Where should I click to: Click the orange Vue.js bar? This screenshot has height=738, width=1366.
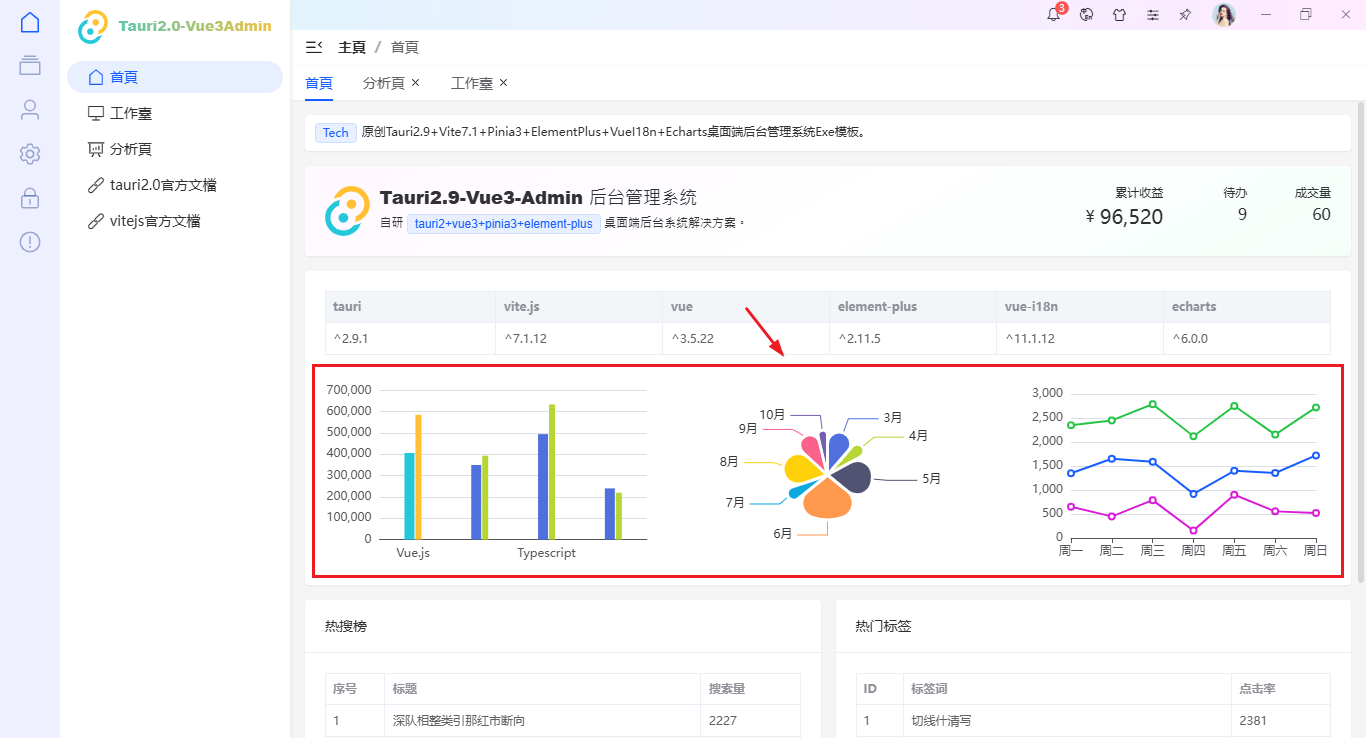coord(418,477)
